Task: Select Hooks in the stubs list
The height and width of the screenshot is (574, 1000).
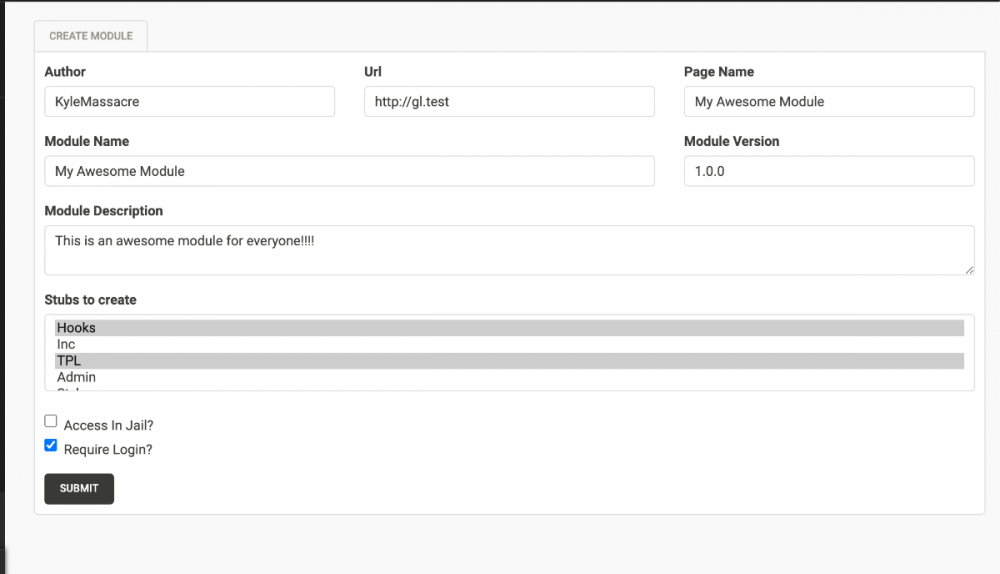Action: pyautogui.click(x=509, y=328)
